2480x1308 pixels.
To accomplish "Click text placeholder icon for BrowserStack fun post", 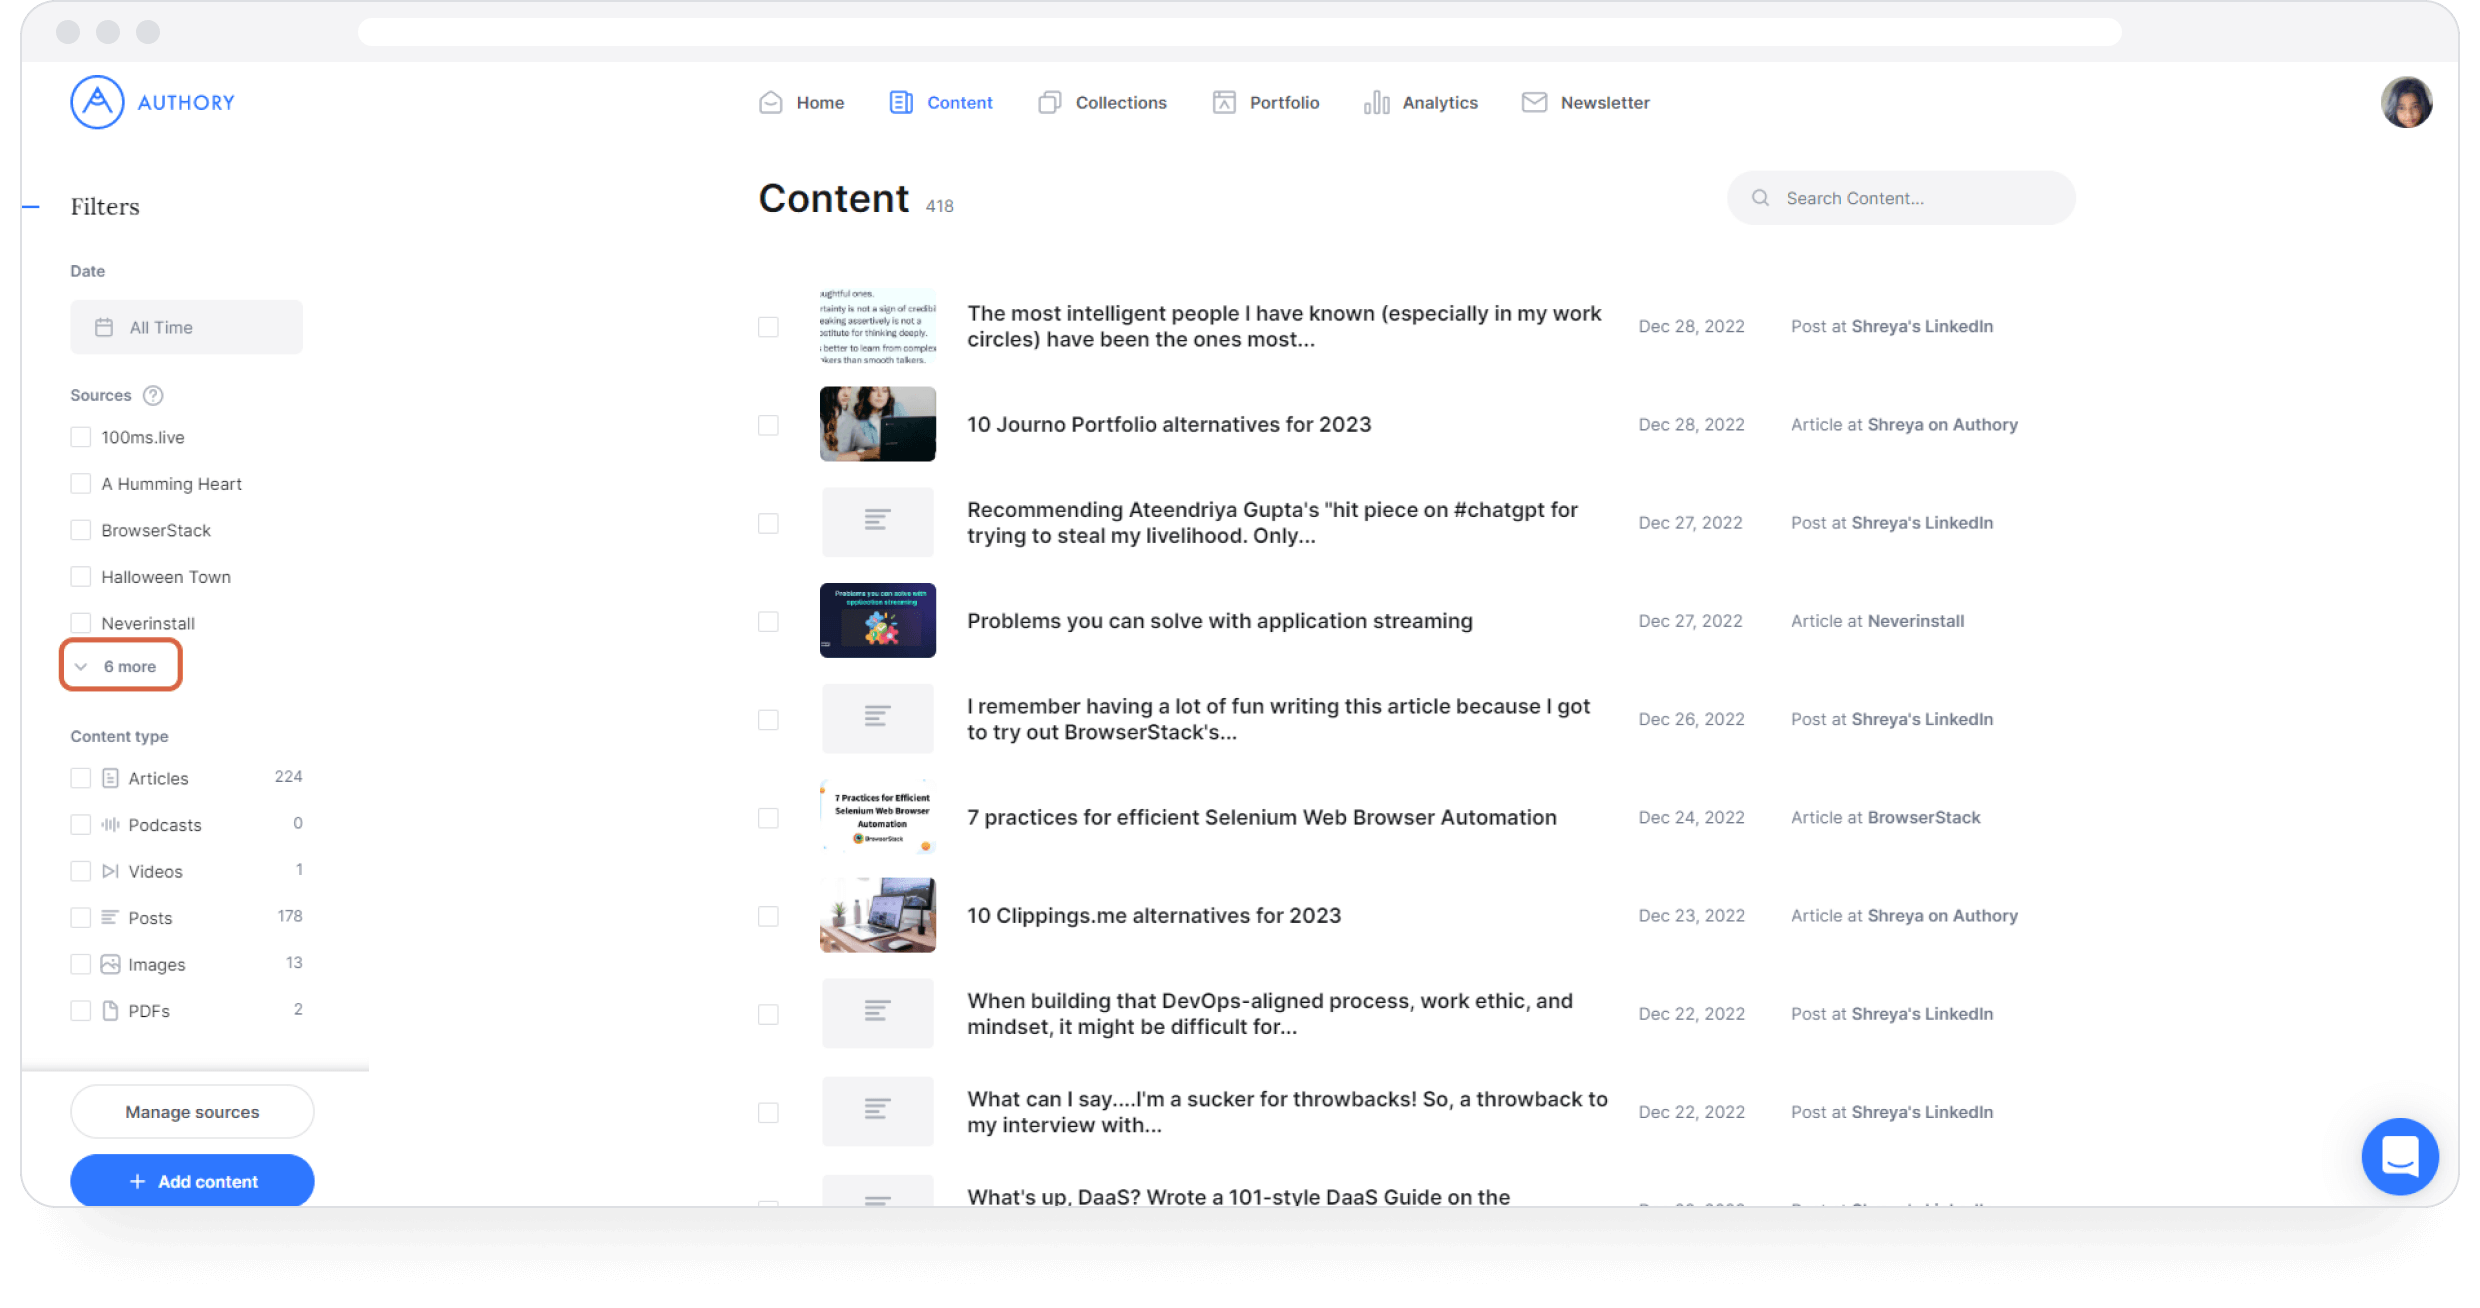I will point(877,718).
